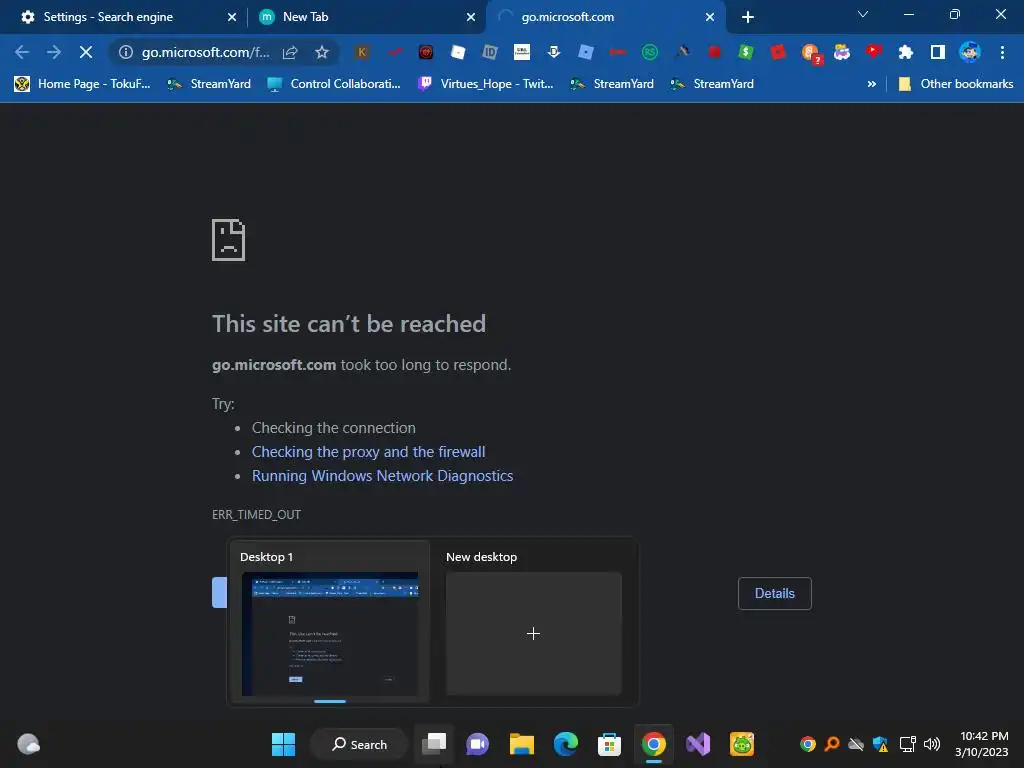Open Windows Security tray icon
The width and height of the screenshot is (1024, 768).
tap(880, 744)
